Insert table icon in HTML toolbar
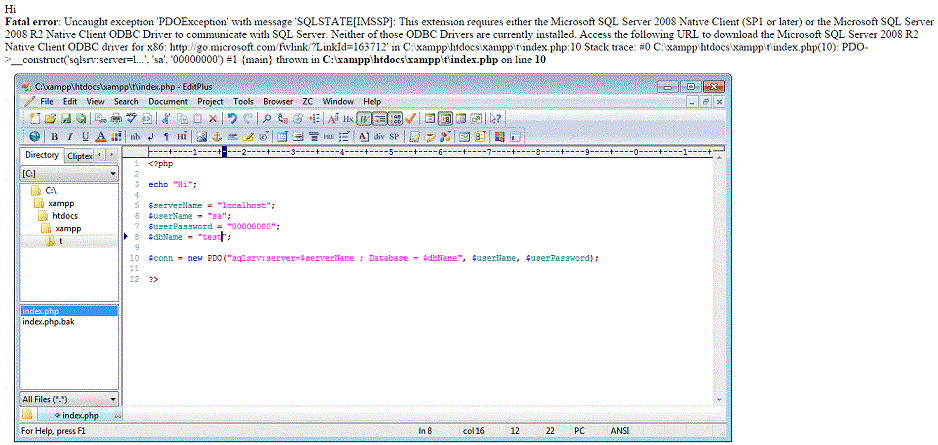The height and width of the screenshot is (445, 938). [x=282, y=136]
